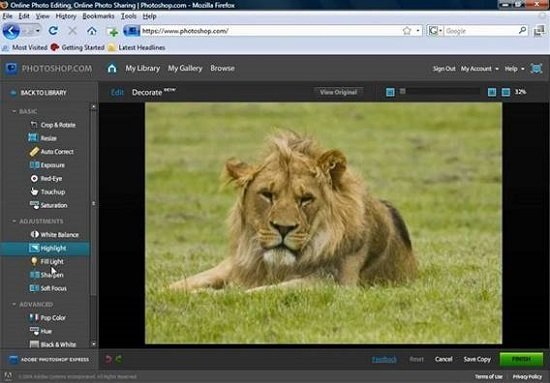Screen dimensions: 550x383
Task: Select the Crop & Rotate tool icon
Action: [34, 125]
